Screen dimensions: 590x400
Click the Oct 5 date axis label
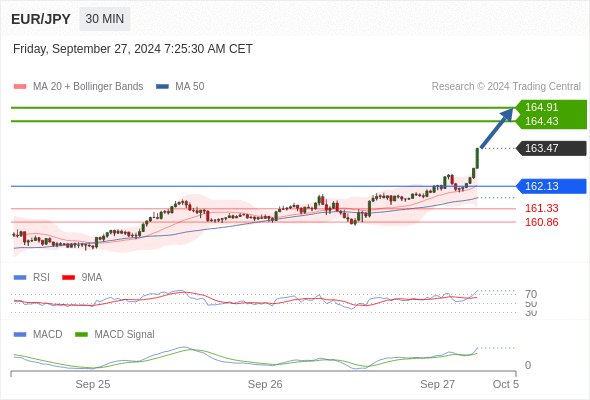(506, 384)
